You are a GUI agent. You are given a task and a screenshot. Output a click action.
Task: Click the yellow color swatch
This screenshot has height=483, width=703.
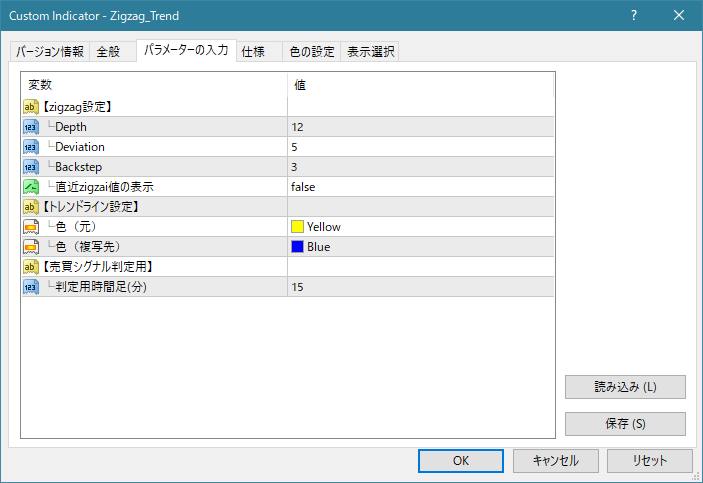coord(297,227)
